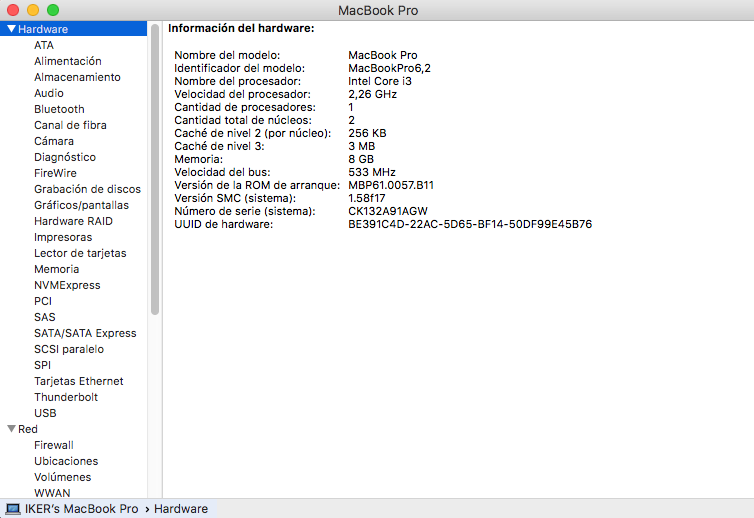The height and width of the screenshot is (518, 754).
Task: Click the laptop icon in path bar
Action: [x=13, y=509]
